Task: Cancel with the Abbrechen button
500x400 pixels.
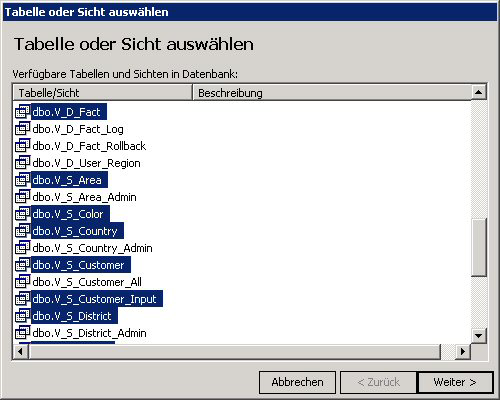Action: click(297, 382)
